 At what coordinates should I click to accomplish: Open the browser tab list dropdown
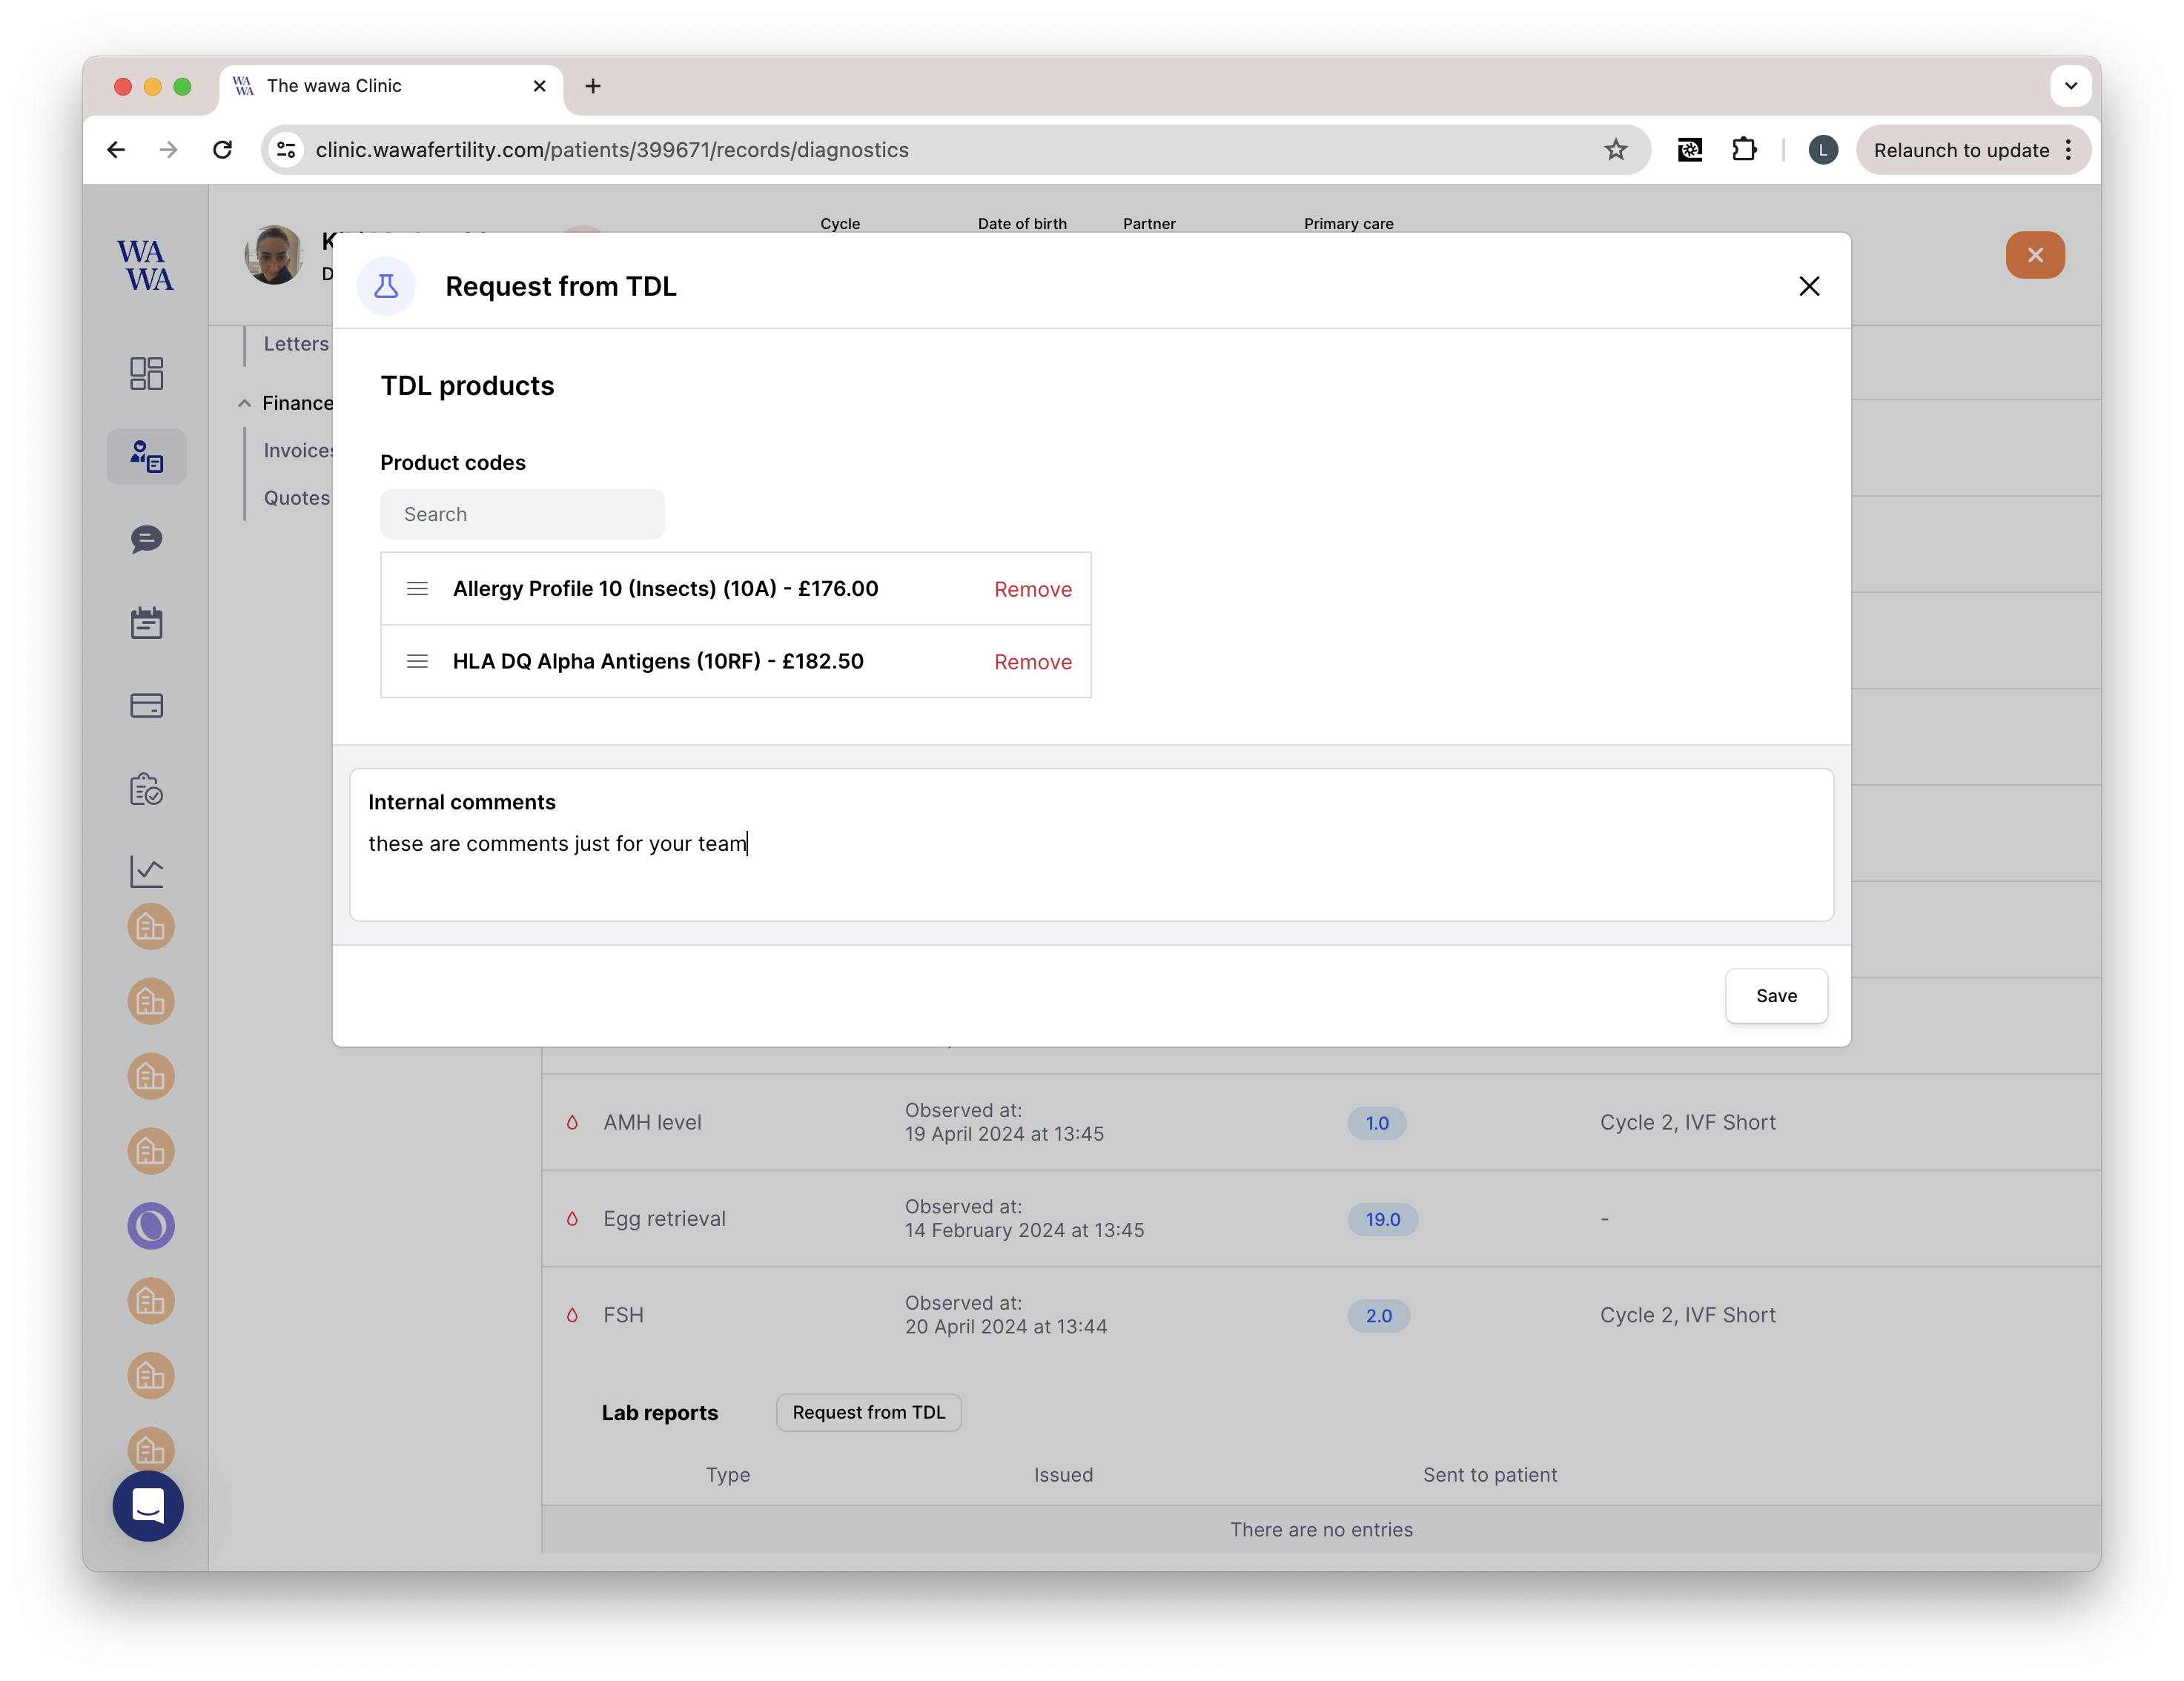tap(2070, 86)
